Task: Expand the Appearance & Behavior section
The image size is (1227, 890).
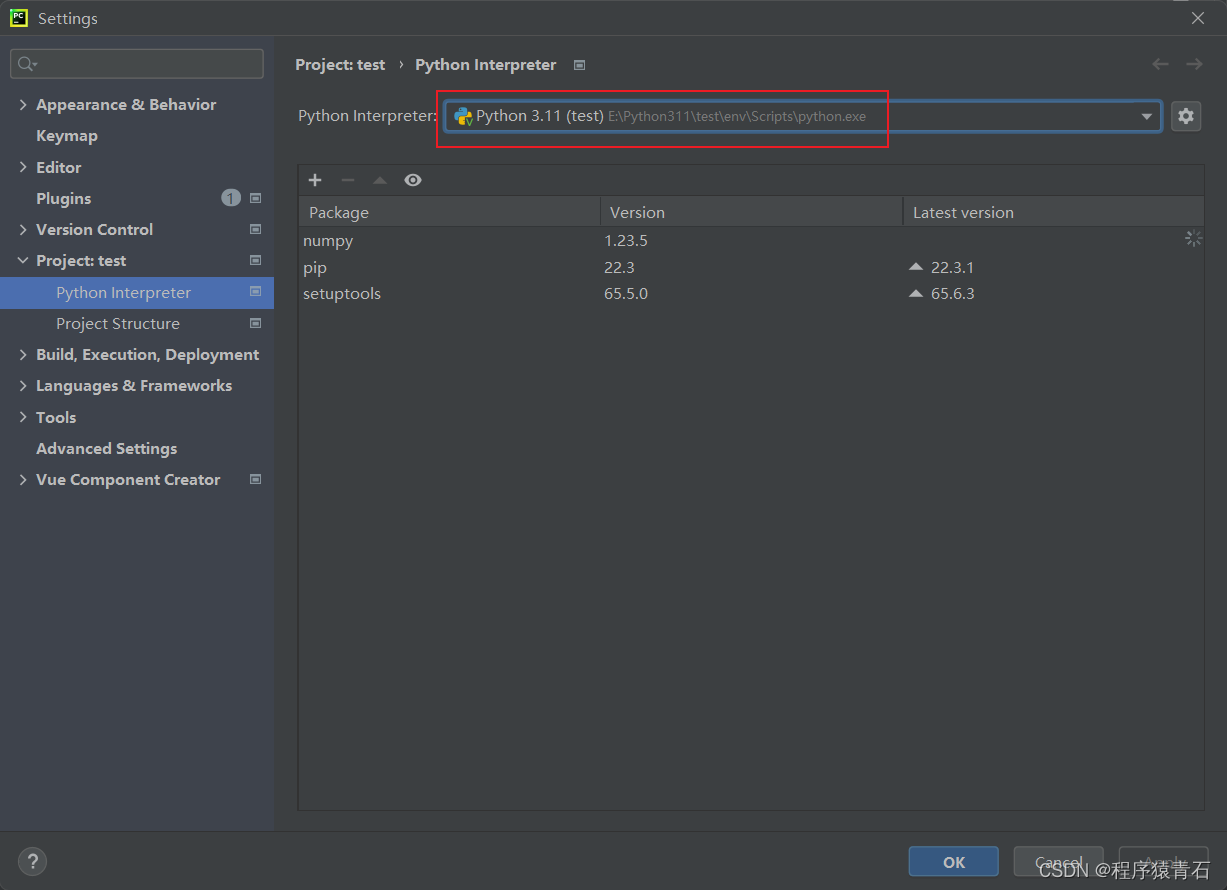Action: coord(23,105)
